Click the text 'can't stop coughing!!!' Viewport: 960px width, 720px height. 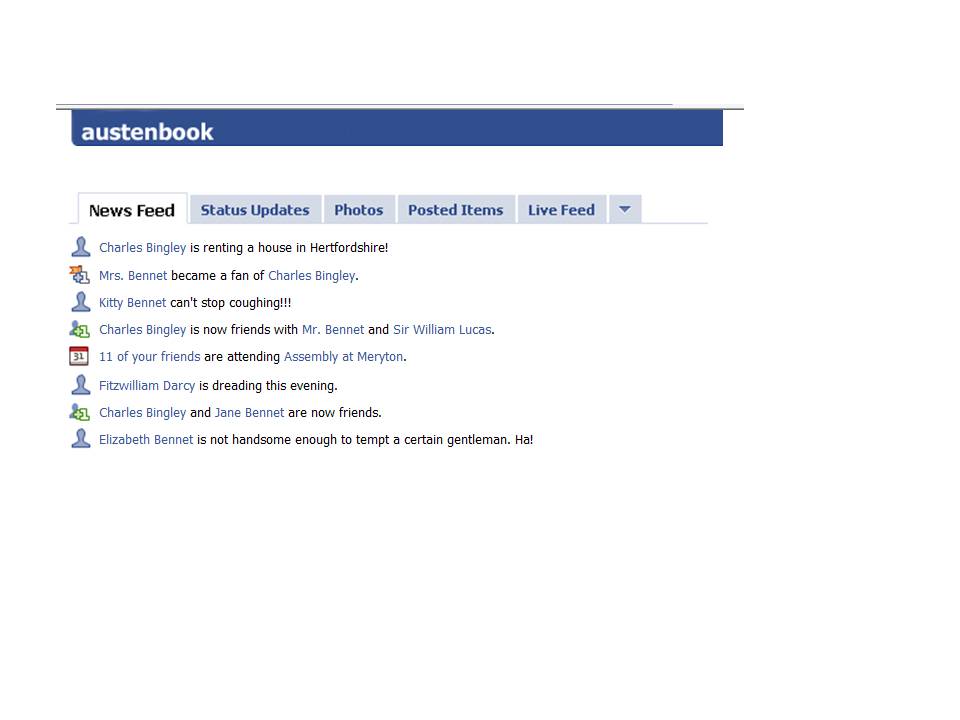click(231, 302)
